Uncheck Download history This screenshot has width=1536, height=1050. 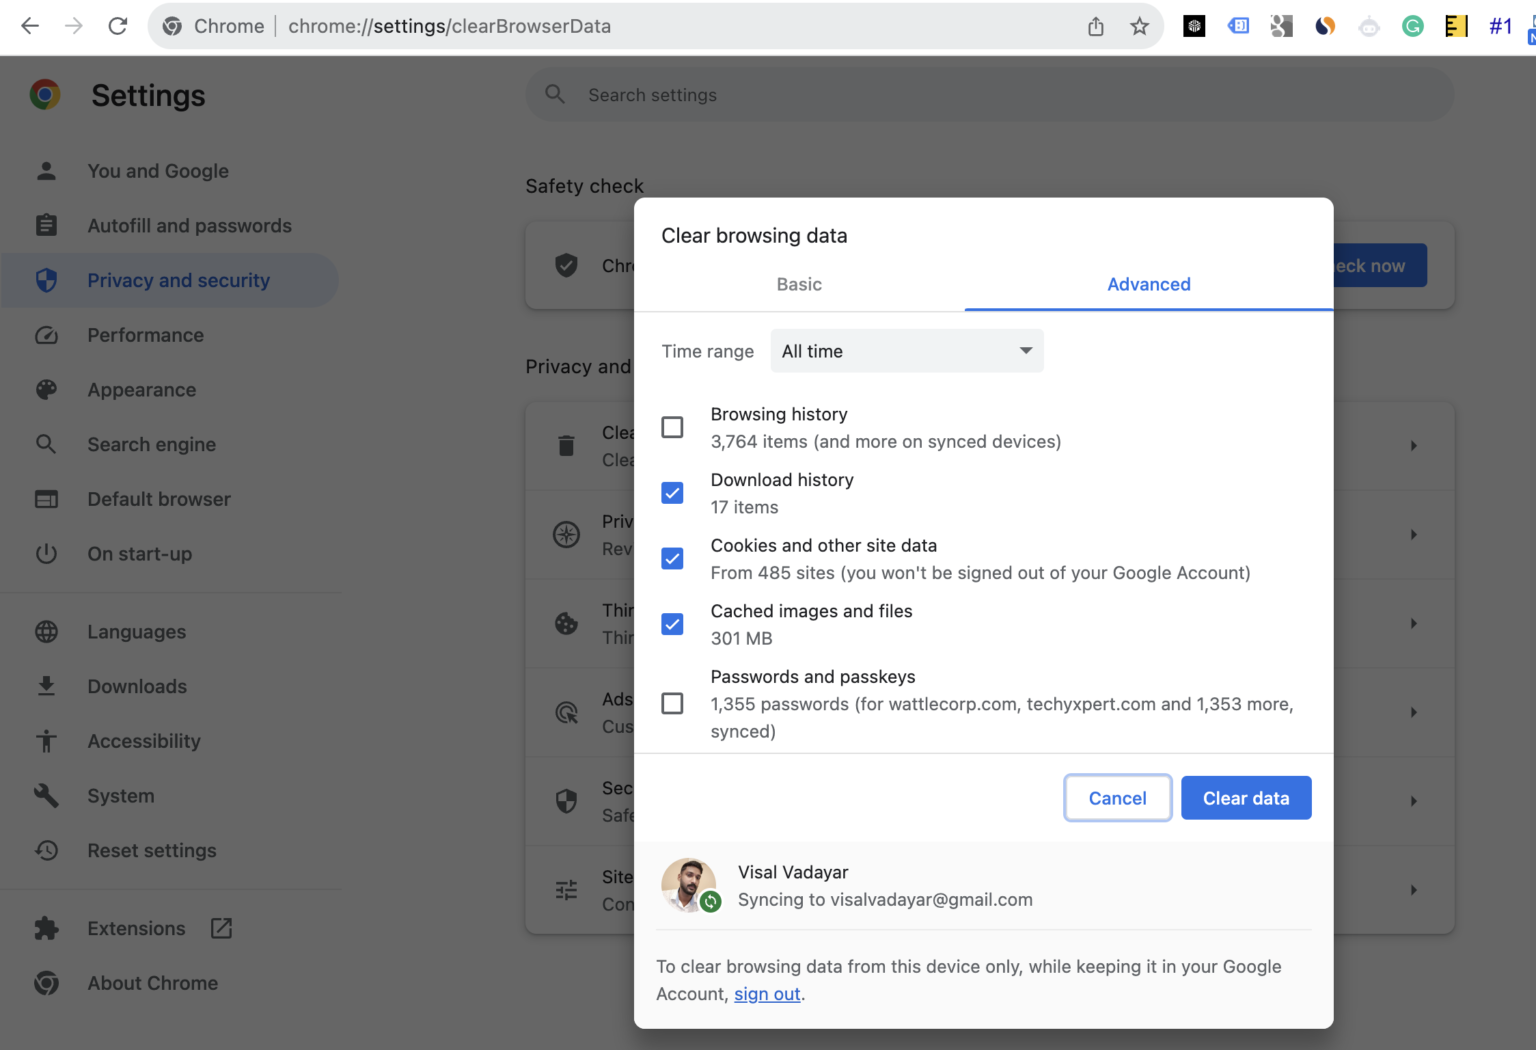point(672,492)
